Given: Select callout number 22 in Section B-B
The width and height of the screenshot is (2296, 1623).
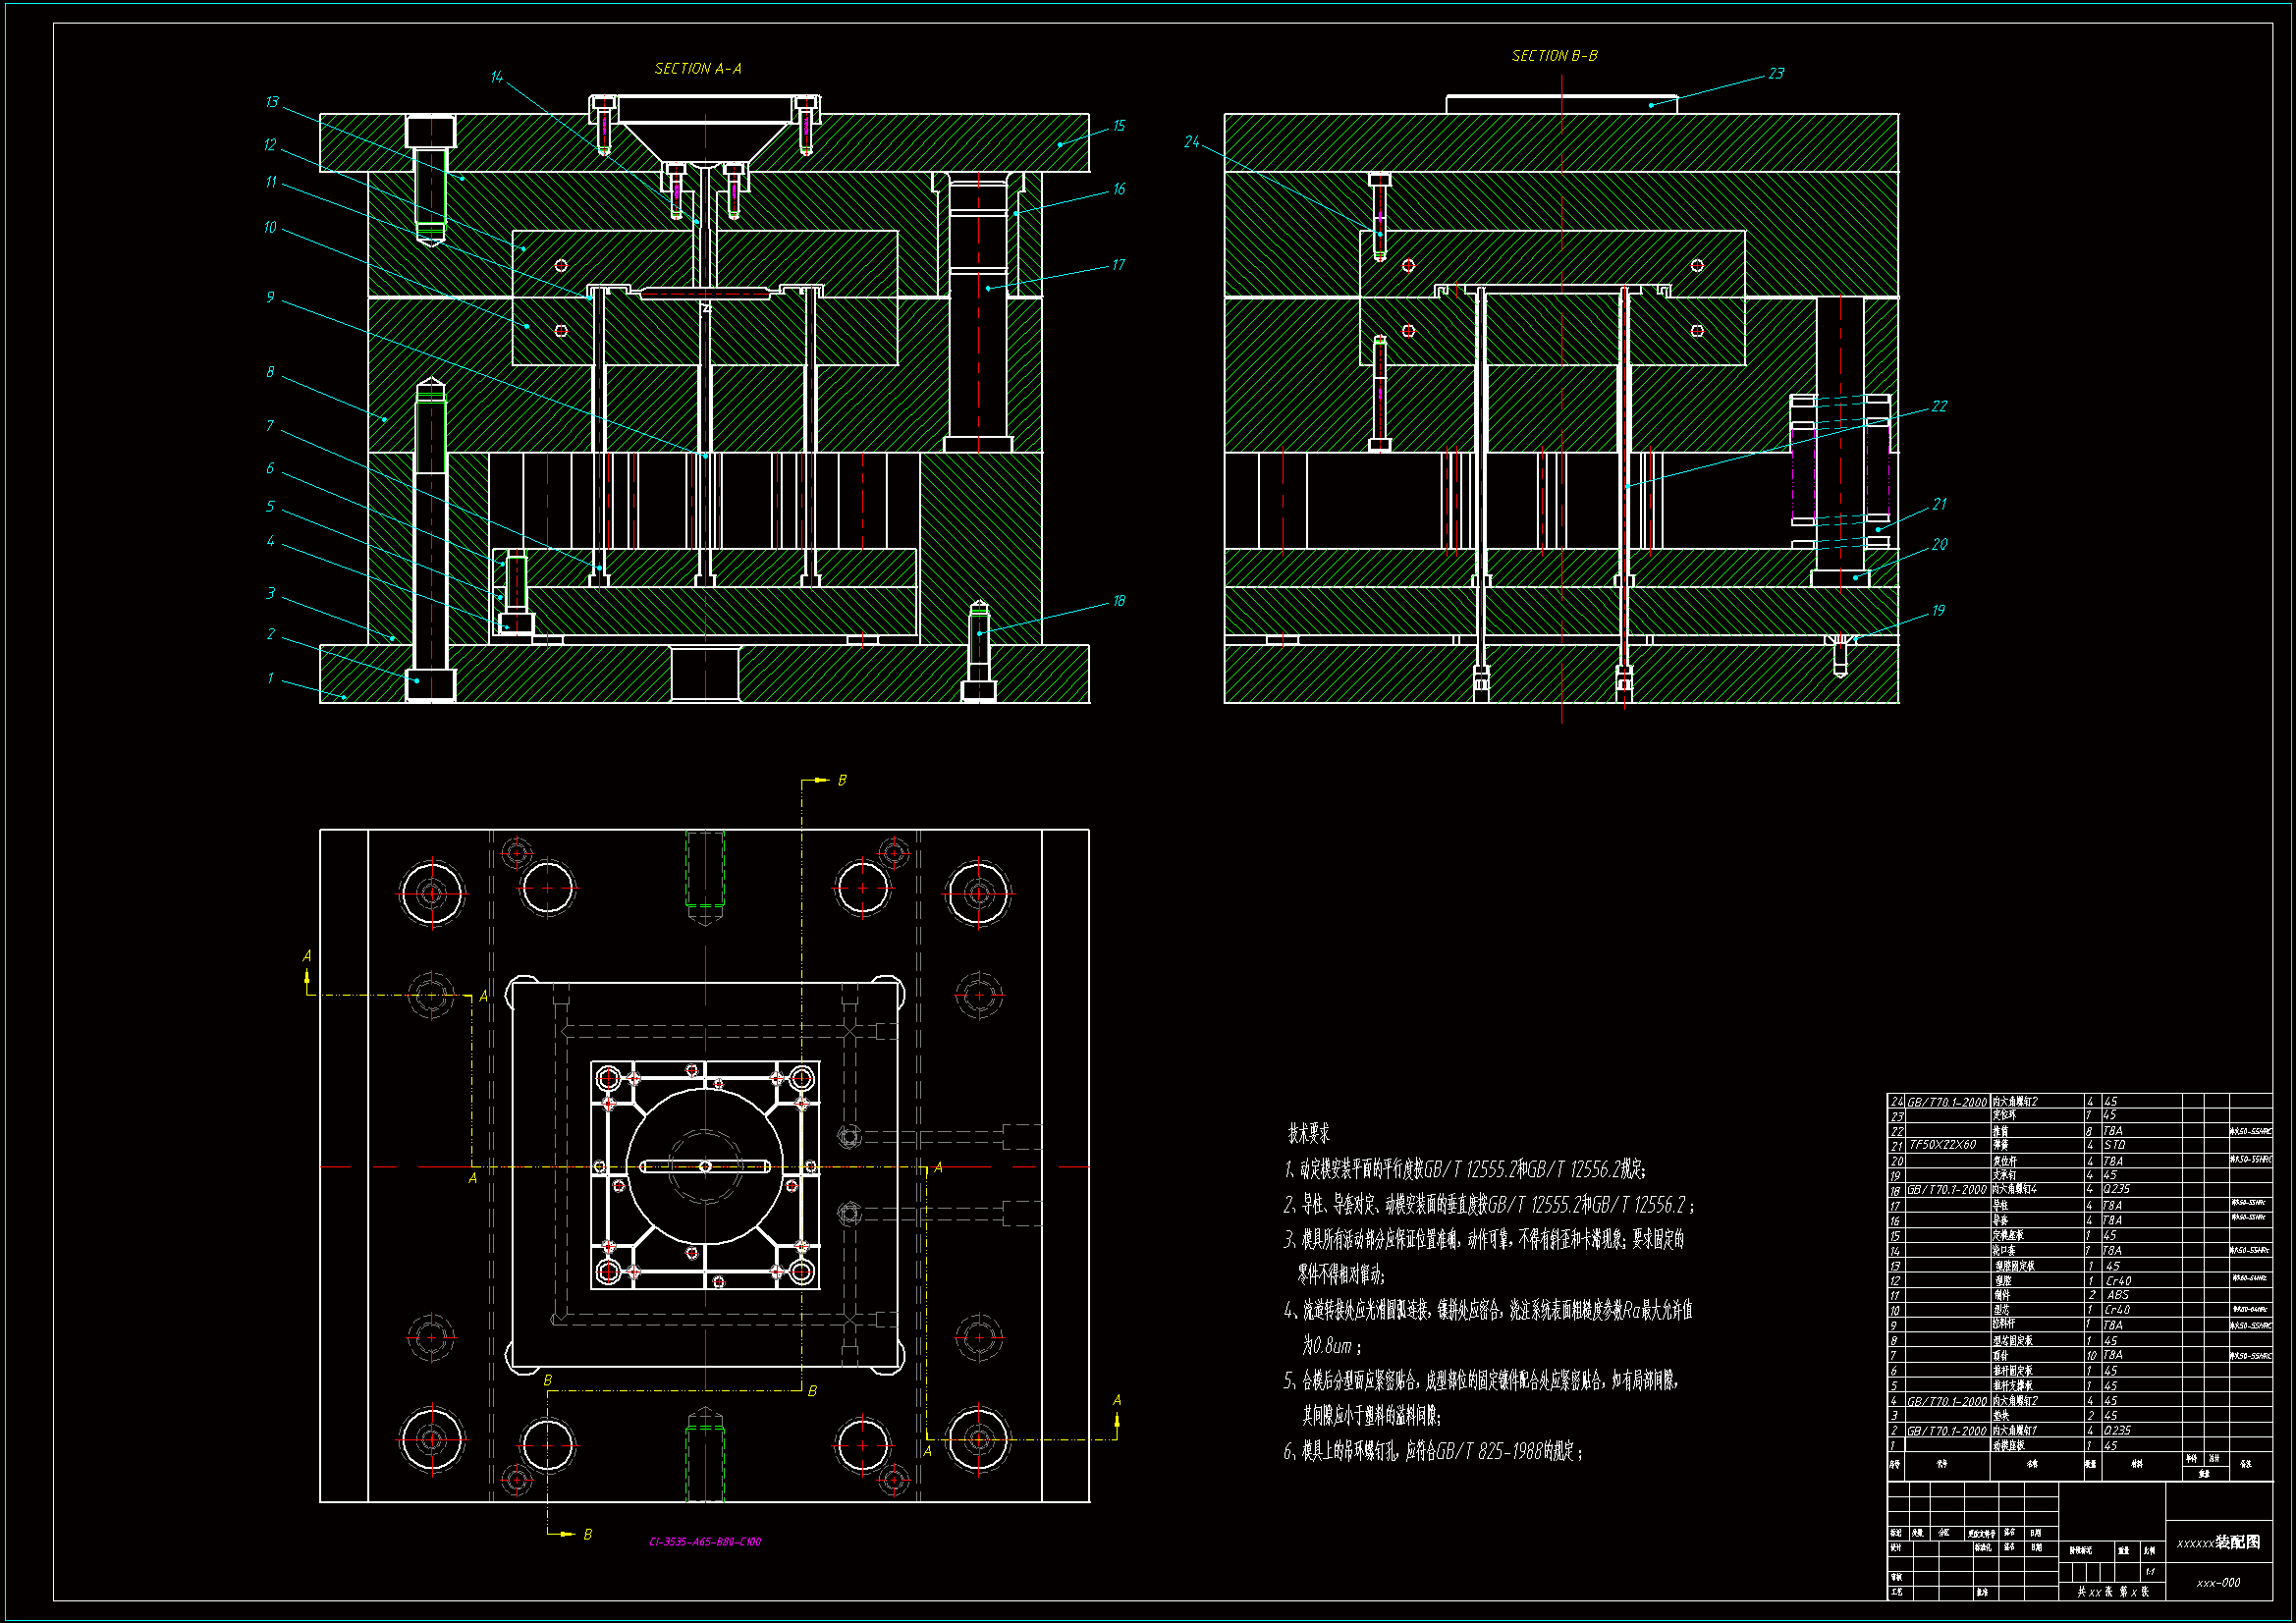Looking at the screenshot, I should [x=1939, y=407].
